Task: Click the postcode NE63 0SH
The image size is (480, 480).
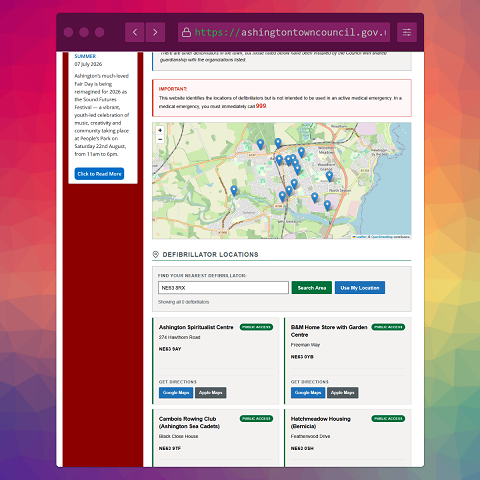Action: click(x=302, y=448)
